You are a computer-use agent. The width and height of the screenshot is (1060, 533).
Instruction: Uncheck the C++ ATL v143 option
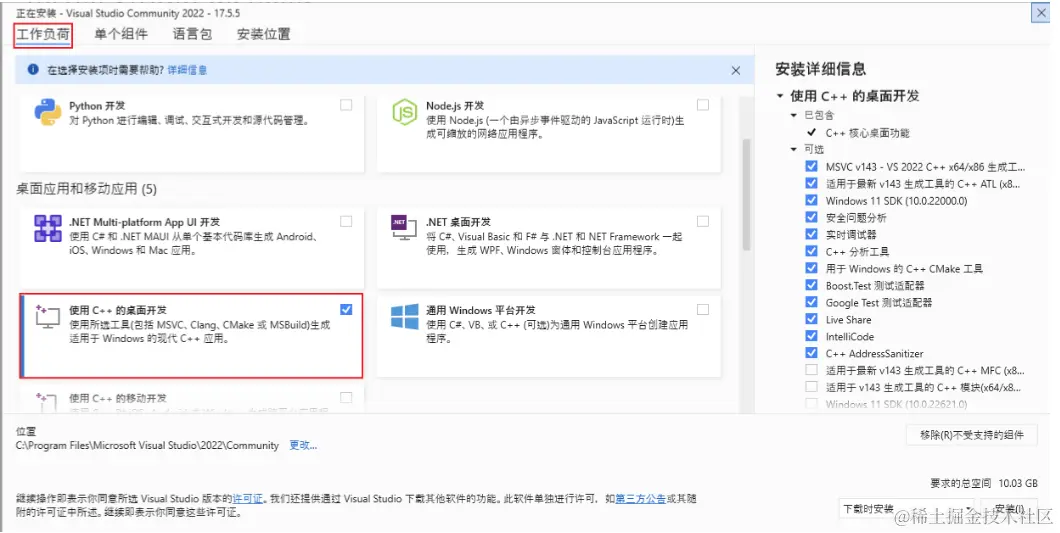coord(811,183)
